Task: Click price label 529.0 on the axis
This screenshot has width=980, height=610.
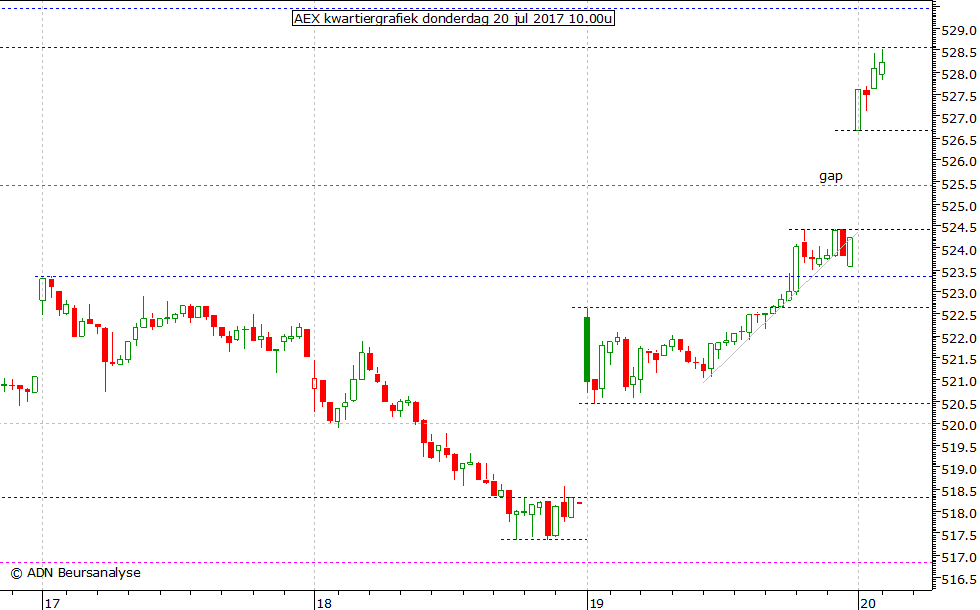Action: point(959,31)
